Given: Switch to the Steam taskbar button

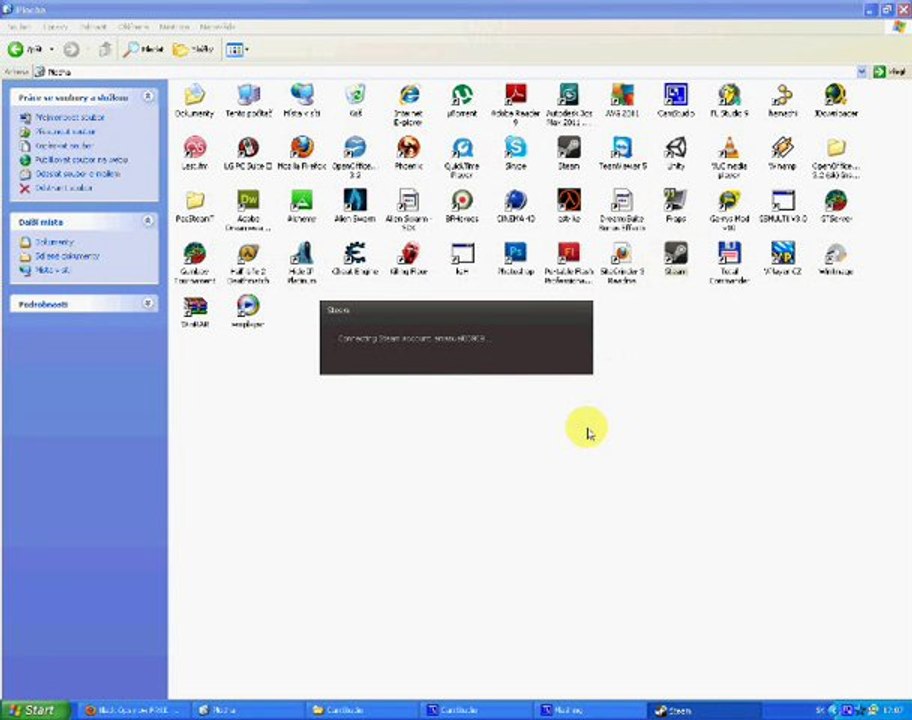Looking at the screenshot, I should click(x=703, y=711).
